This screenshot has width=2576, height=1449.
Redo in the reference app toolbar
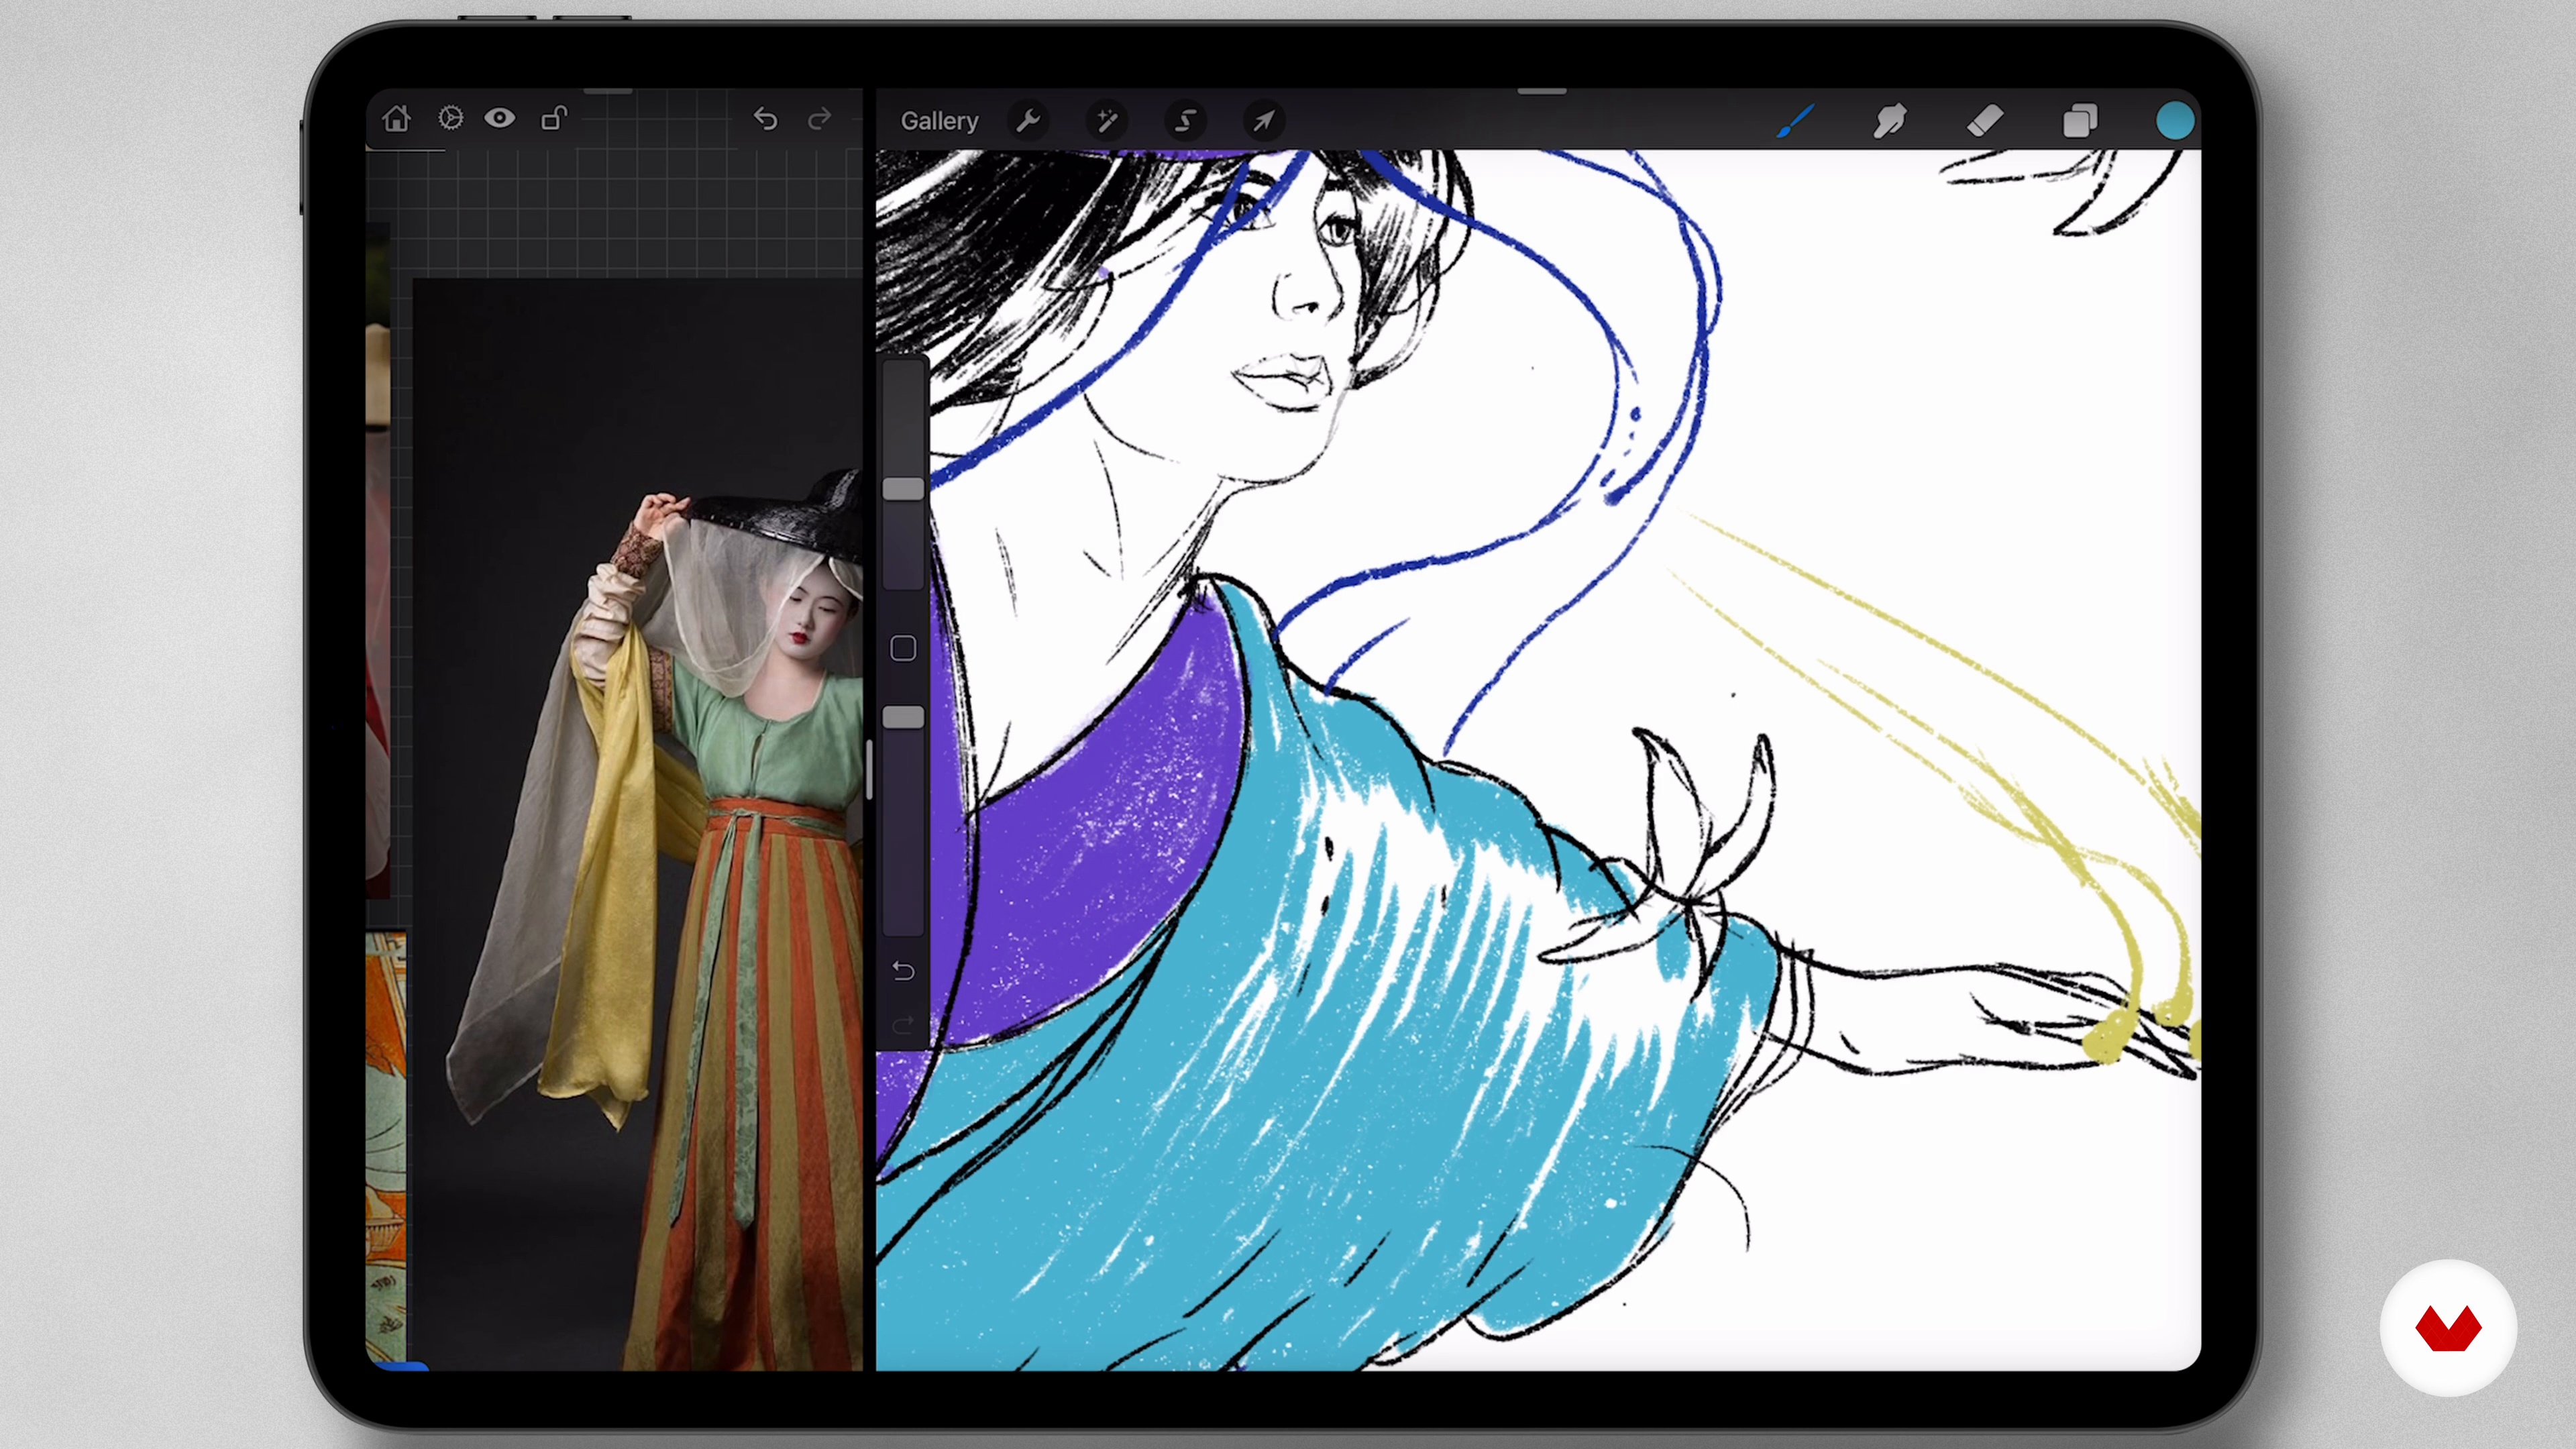point(819,120)
